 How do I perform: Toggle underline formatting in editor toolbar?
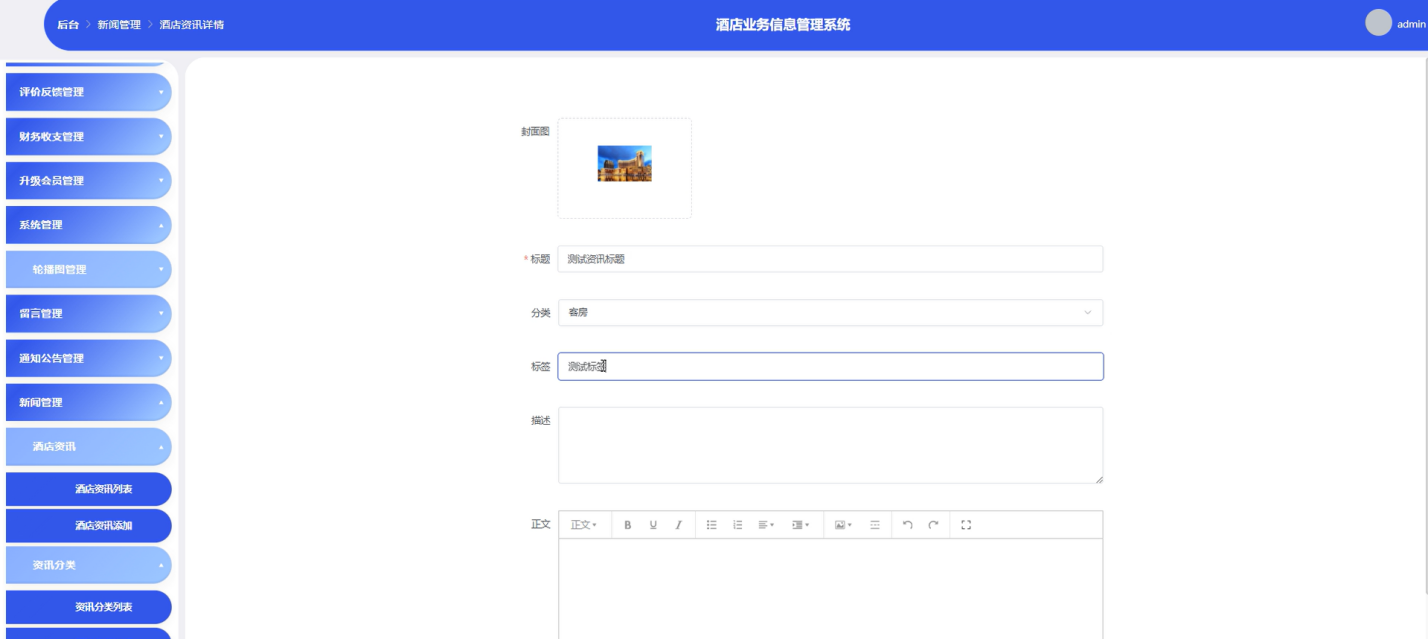coord(653,525)
